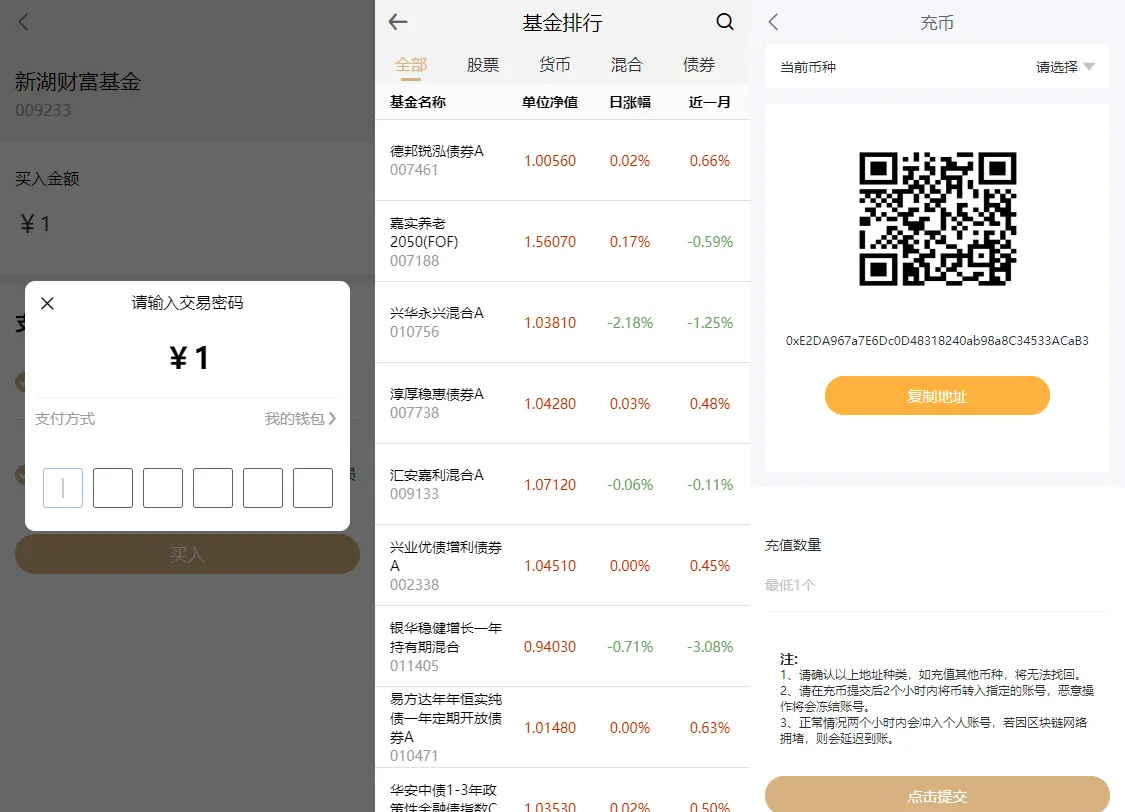Click the net value 1.56070
Viewport: 1125px width, 812px height.
point(550,242)
